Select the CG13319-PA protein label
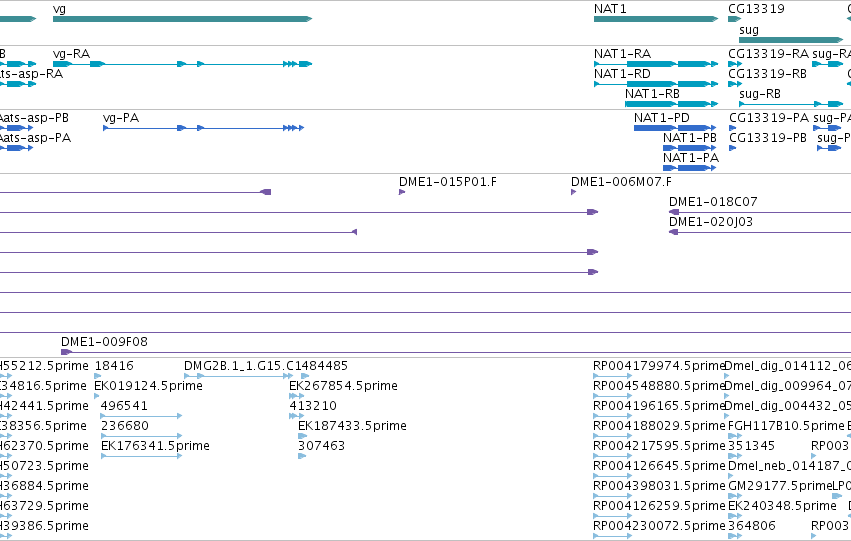This screenshot has height=541, width=851. 769,118
